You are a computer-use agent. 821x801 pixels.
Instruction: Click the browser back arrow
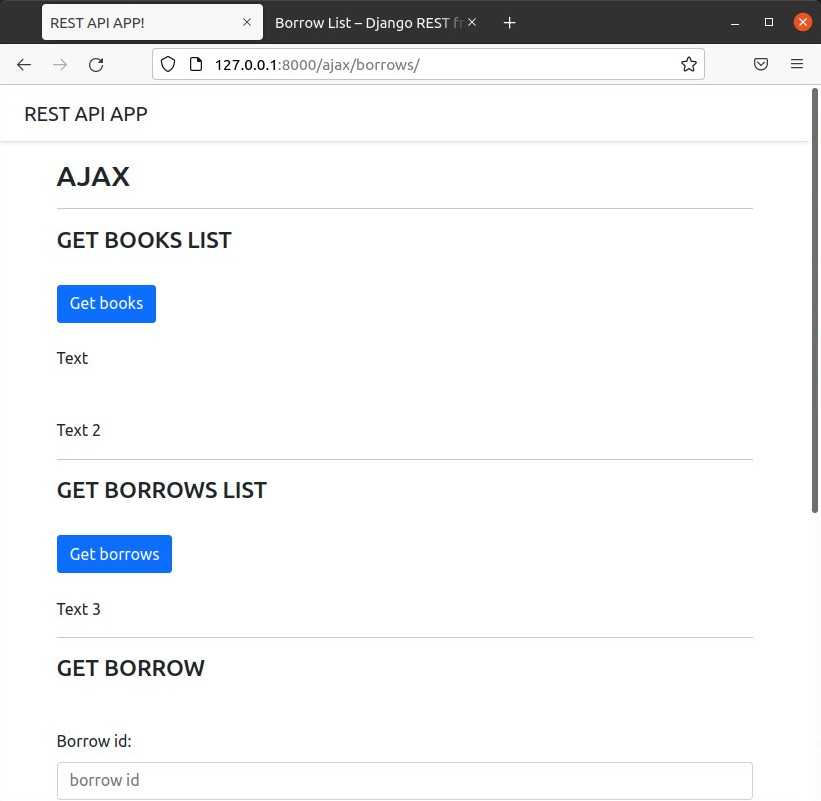24,64
